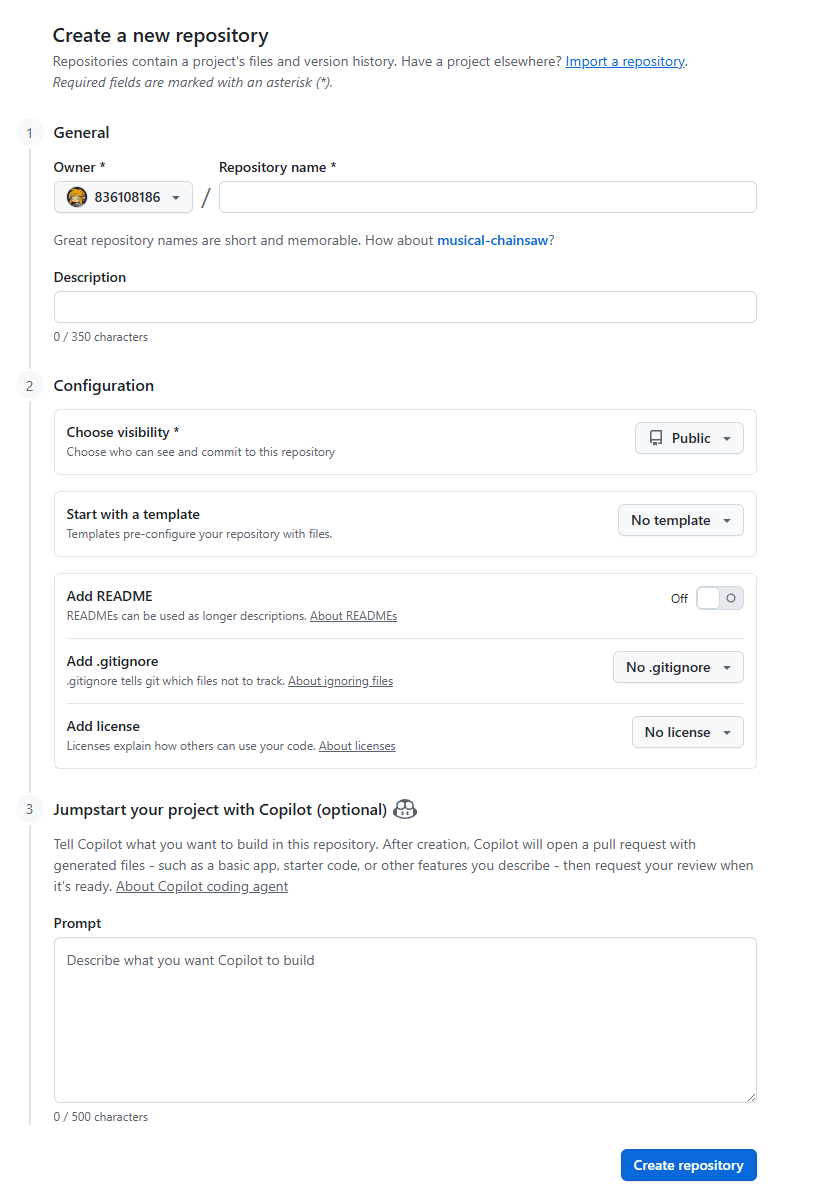Open the About ignoring files link

(x=340, y=680)
